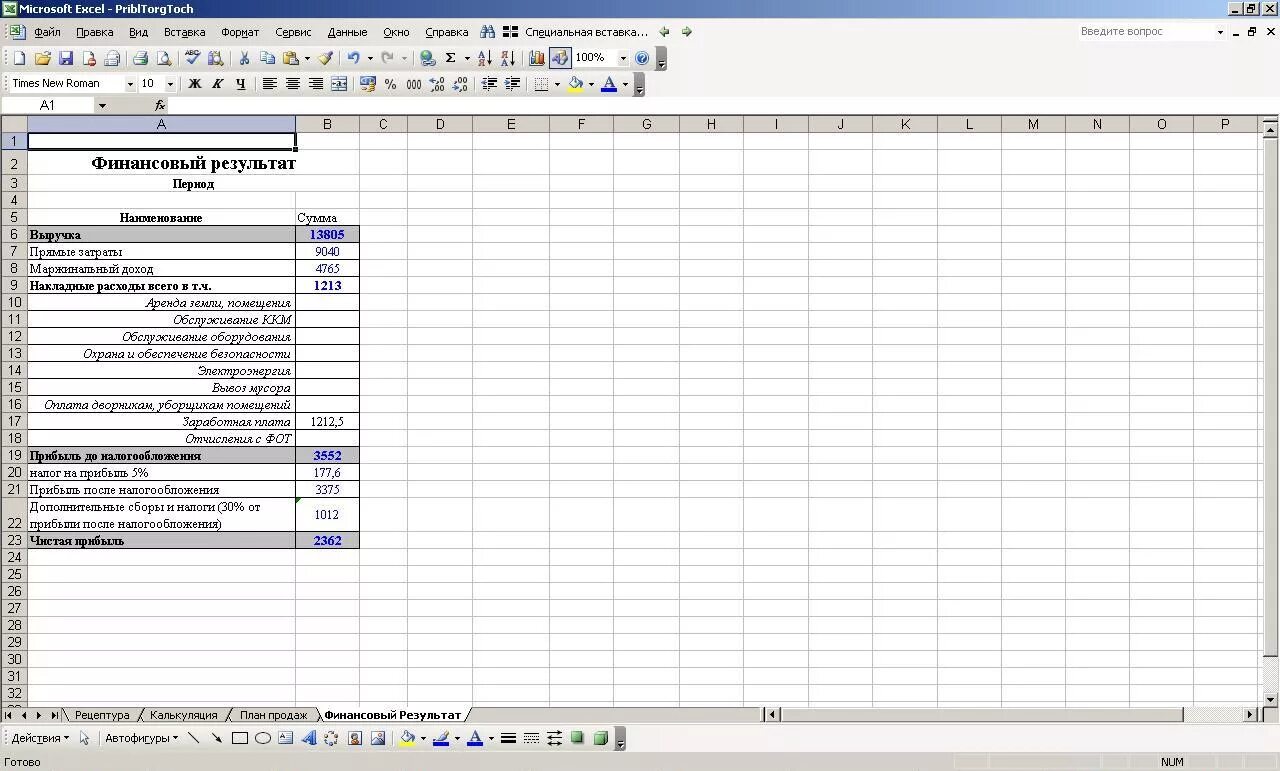Expand the undo history dropdown
Viewport: 1280px width, 771px height.
tap(370, 58)
